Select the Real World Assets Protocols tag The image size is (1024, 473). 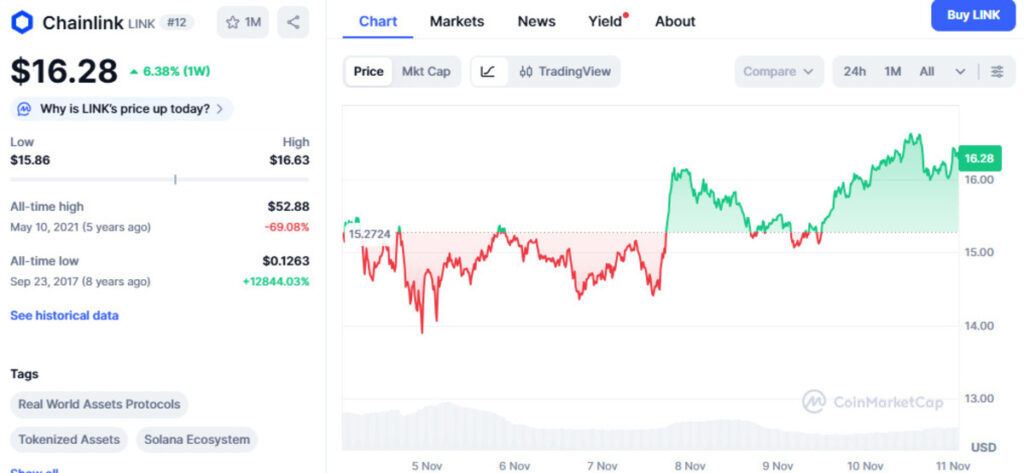[x=99, y=404]
